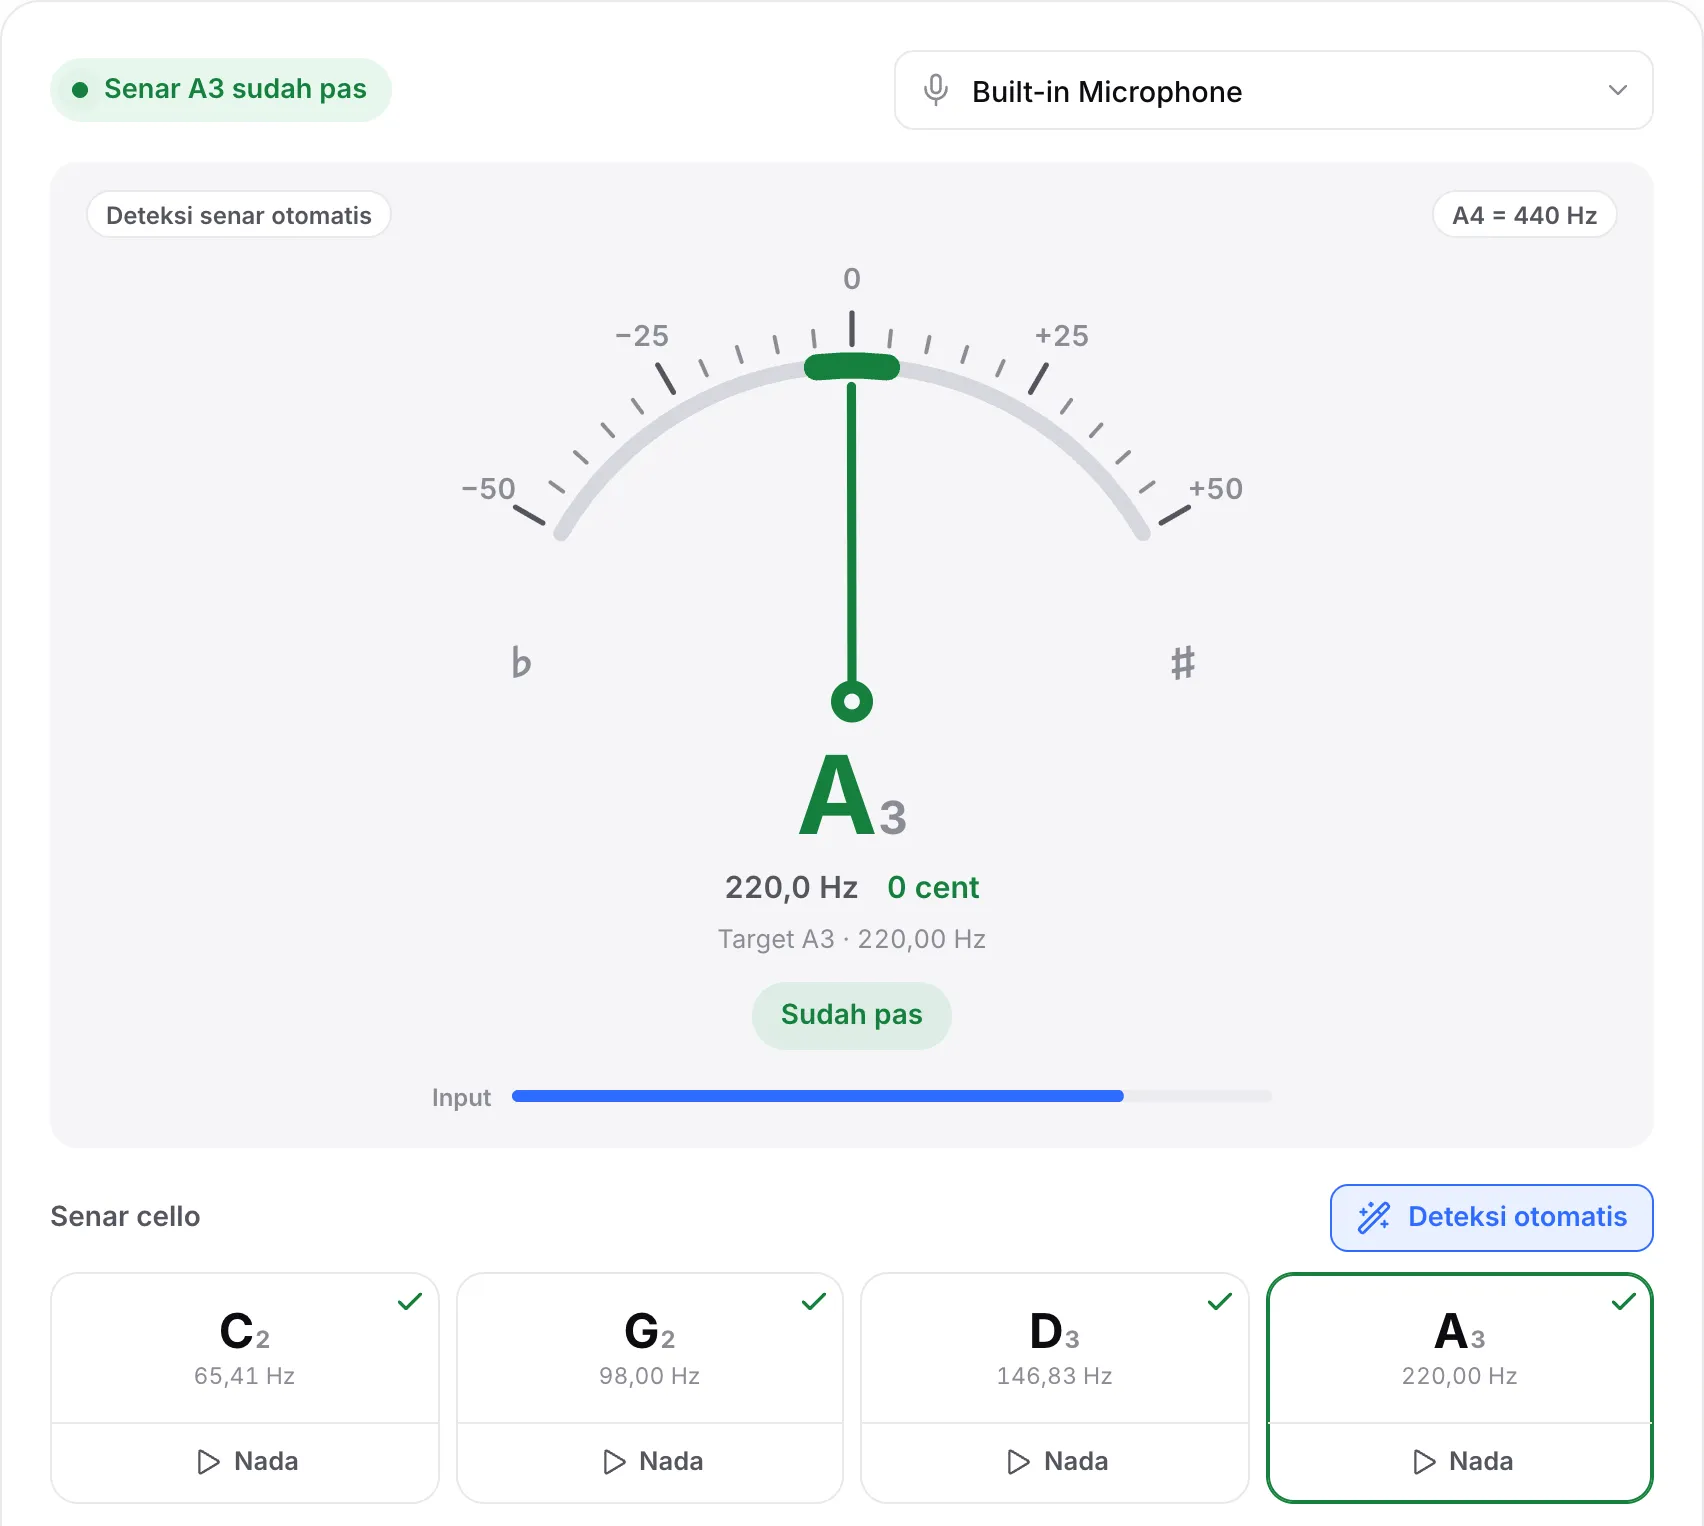The height and width of the screenshot is (1526, 1704).
Task: Click the A4 = 440 Hz calibration pill
Action: point(1524,215)
